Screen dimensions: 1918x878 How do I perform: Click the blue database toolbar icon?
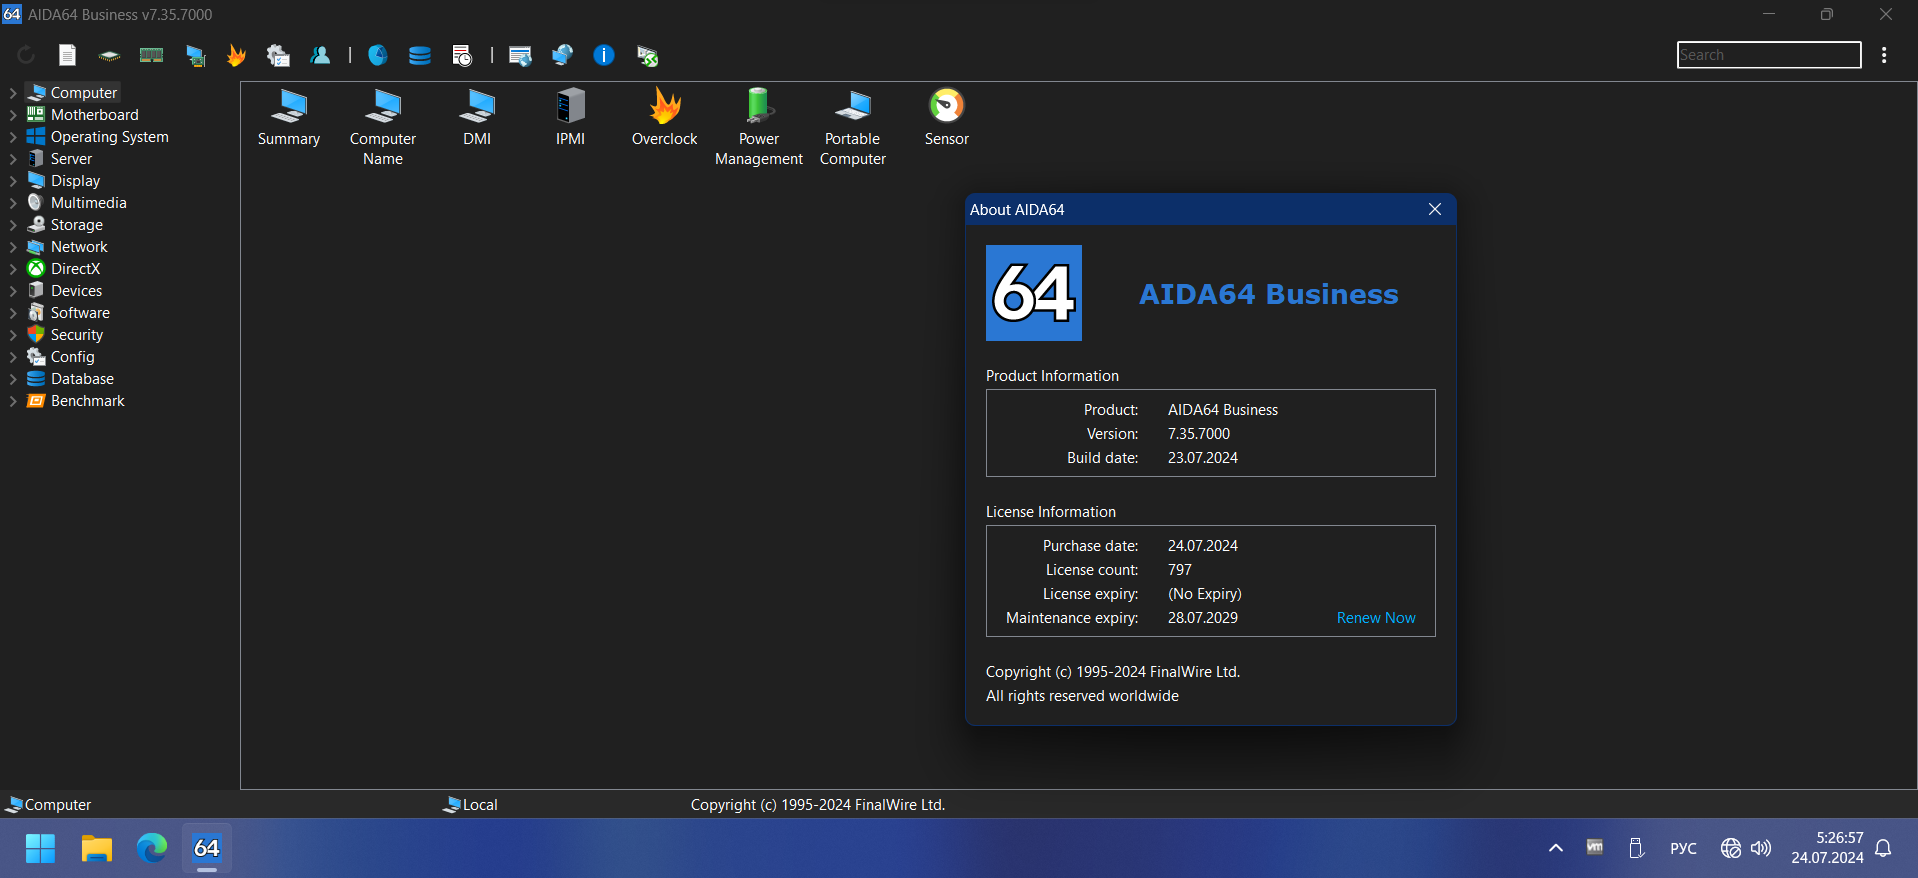click(x=419, y=55)
